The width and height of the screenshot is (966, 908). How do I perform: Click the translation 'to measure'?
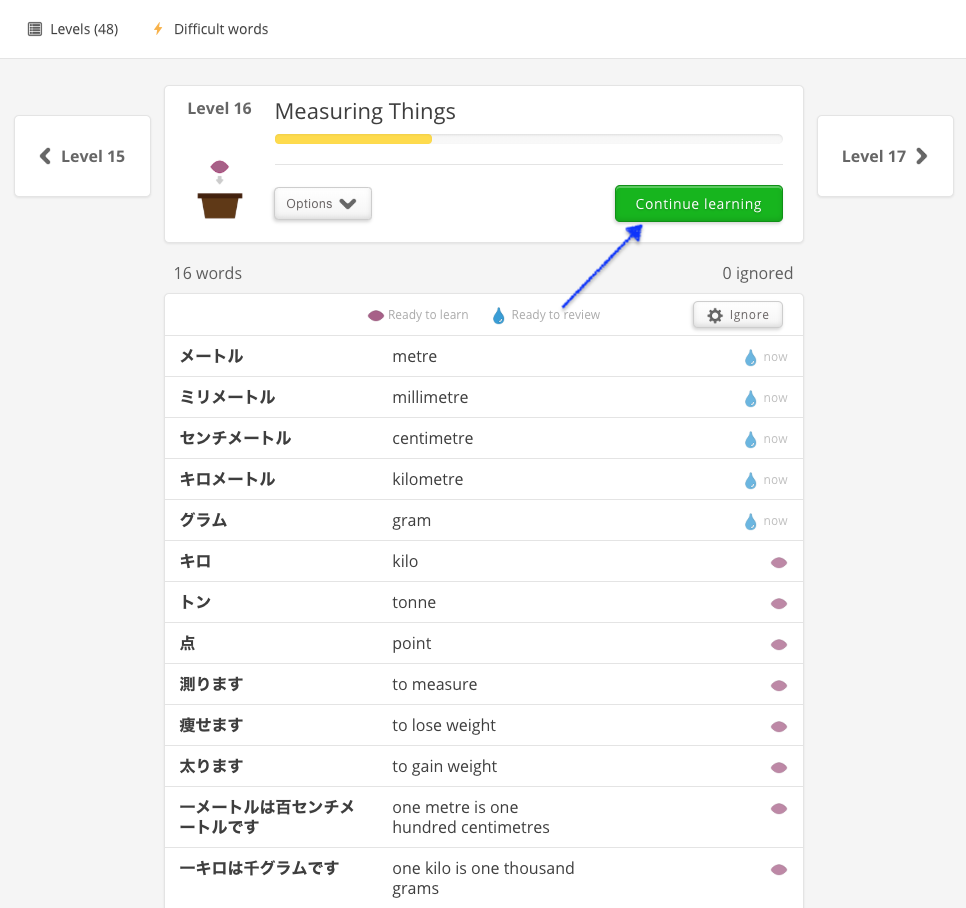pyautogui.click(x=435, y=684)
